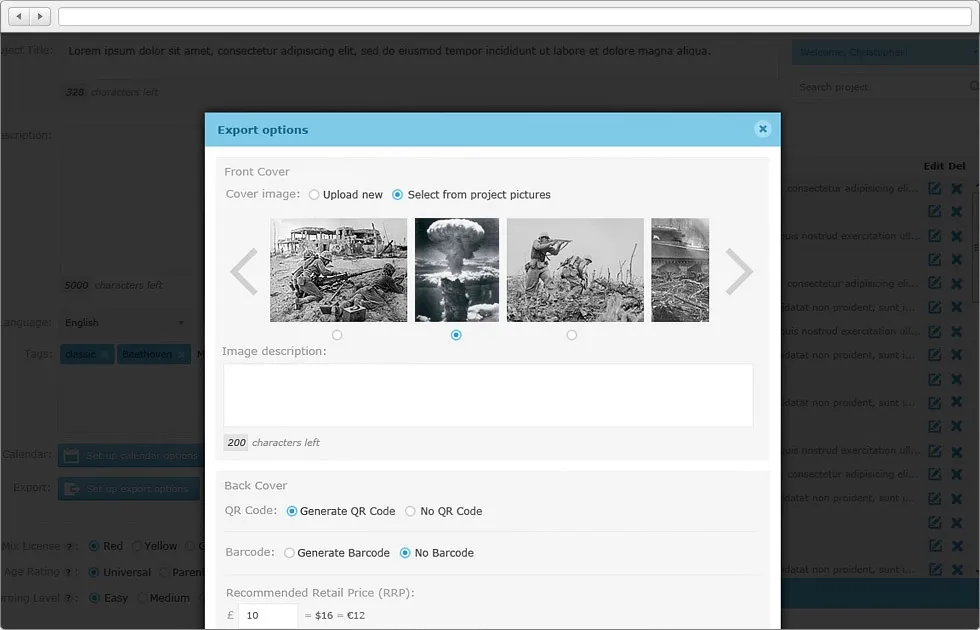The height and width of the screenshot is (630, 980).
Task: Set Mix License to Yellow
Action: click(137, 546)
